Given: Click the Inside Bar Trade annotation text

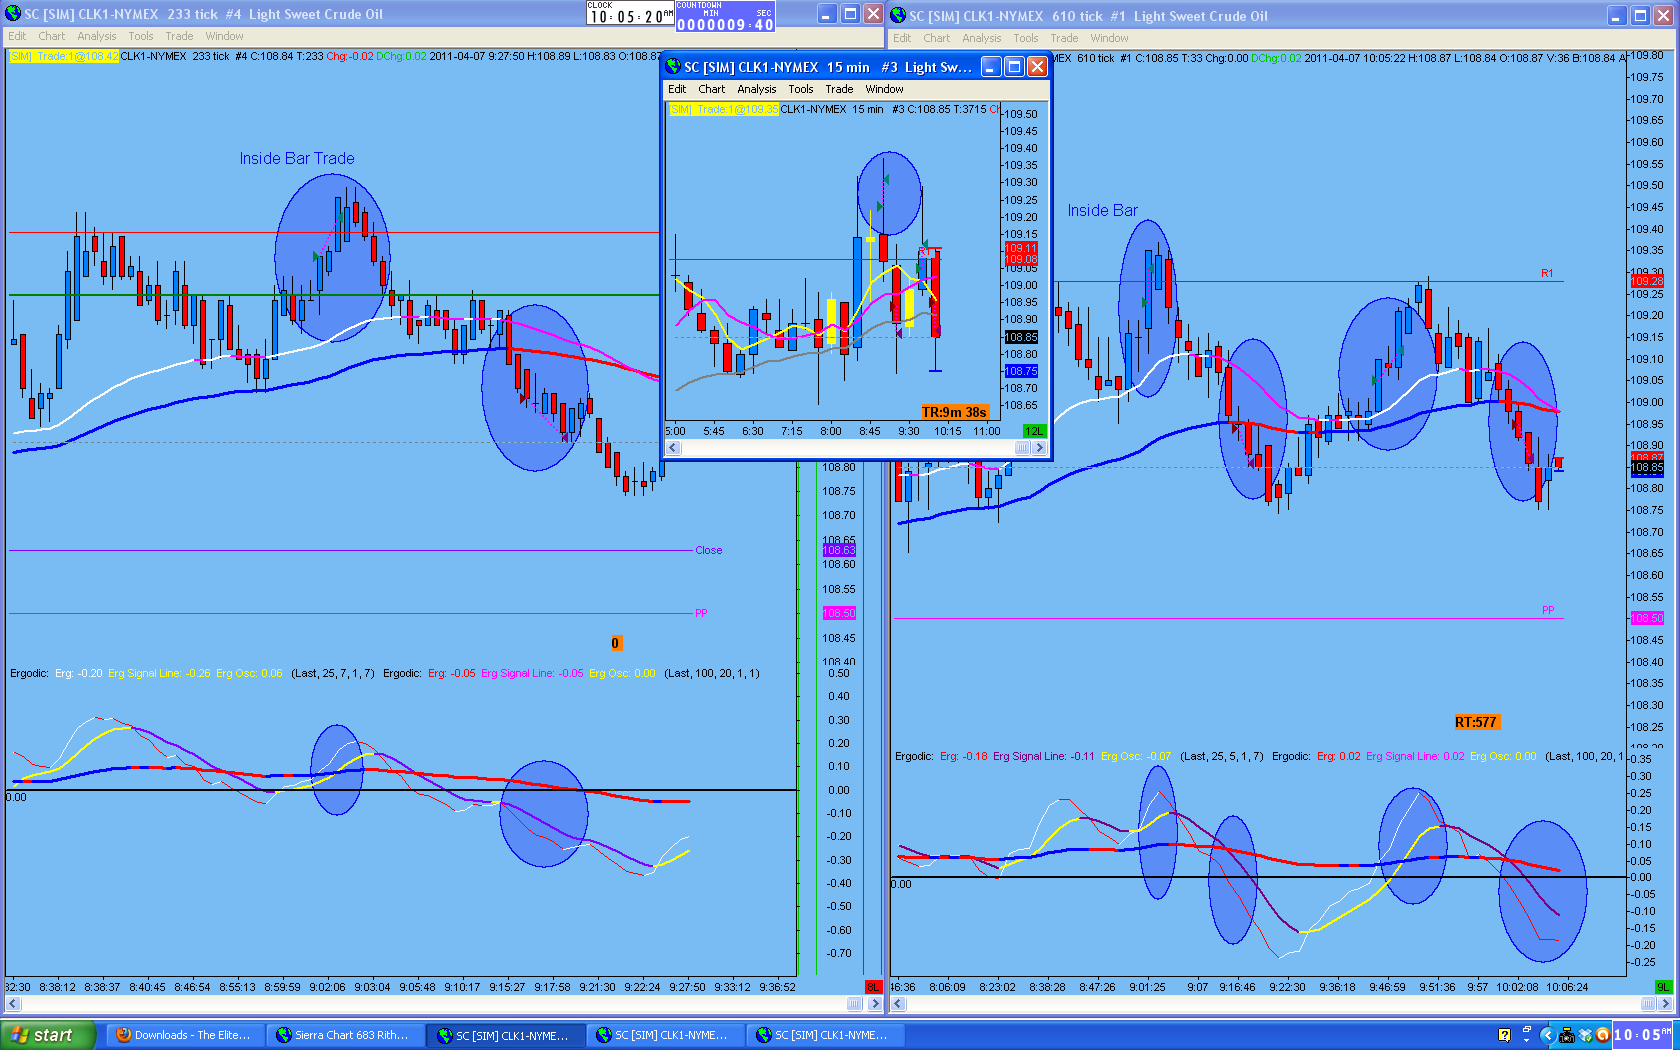Looking at the screenshot, I should pyautogui.click(x=297, y=158).
